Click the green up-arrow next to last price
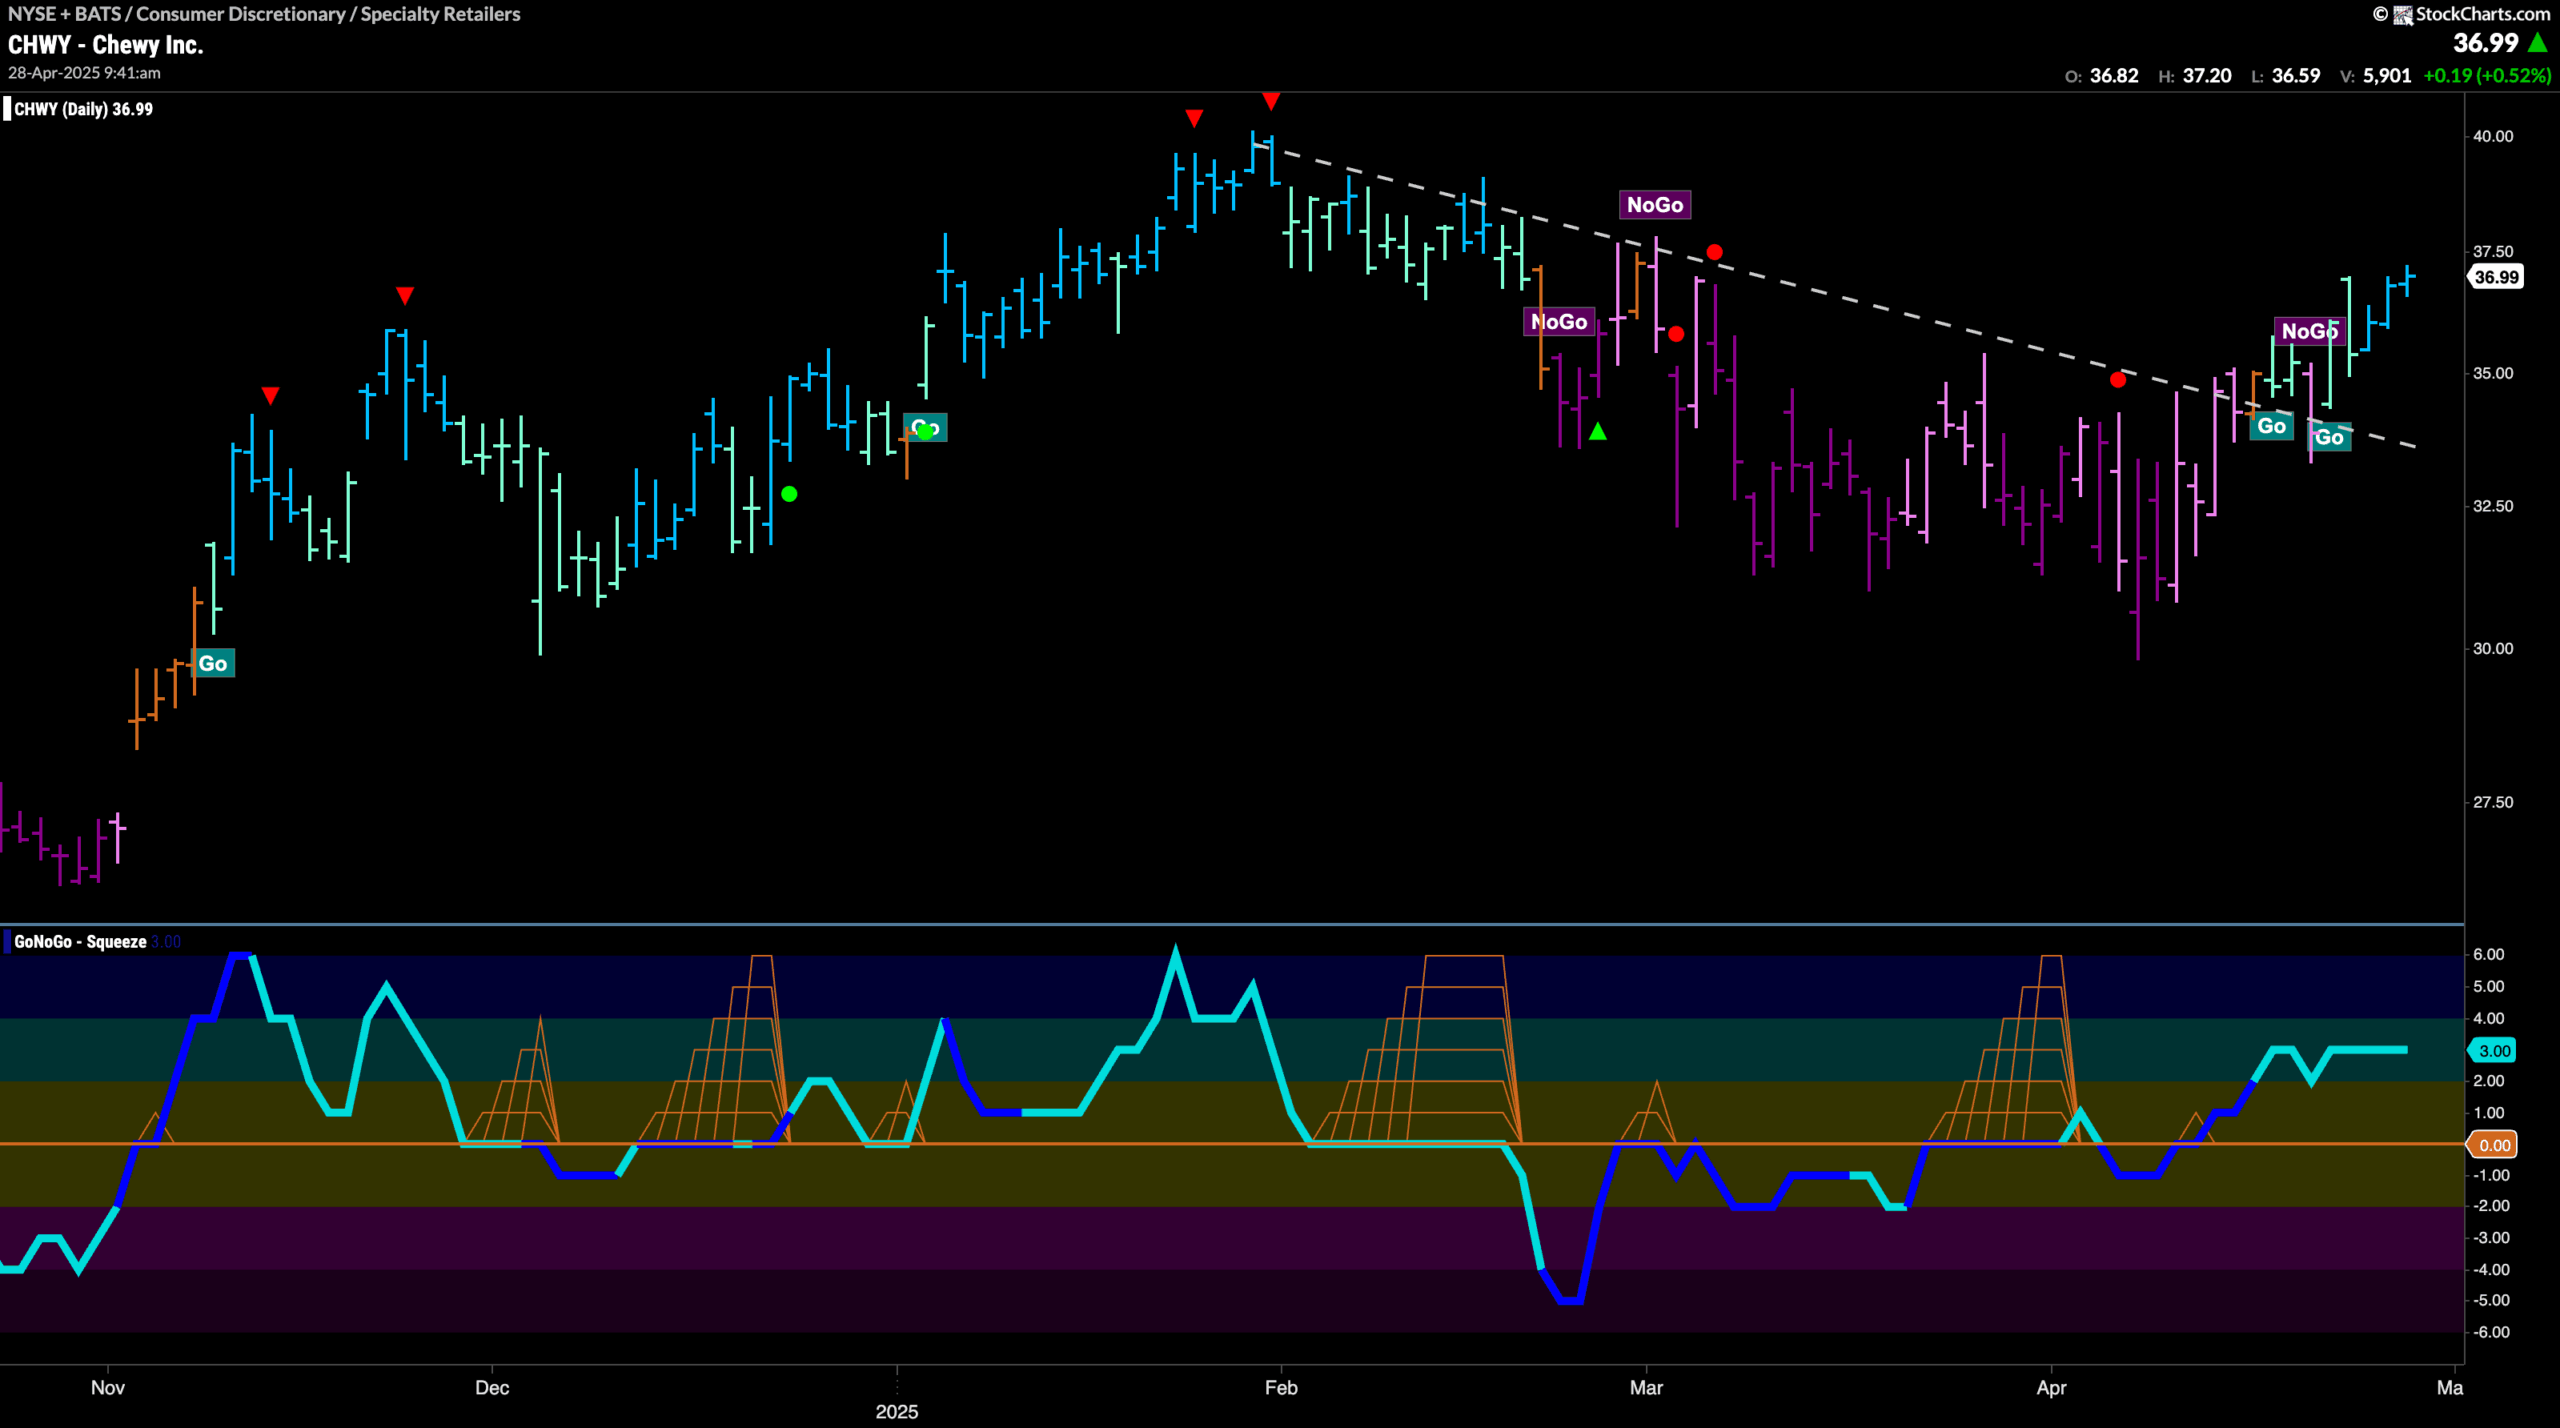 click(x=2538, y=42)
